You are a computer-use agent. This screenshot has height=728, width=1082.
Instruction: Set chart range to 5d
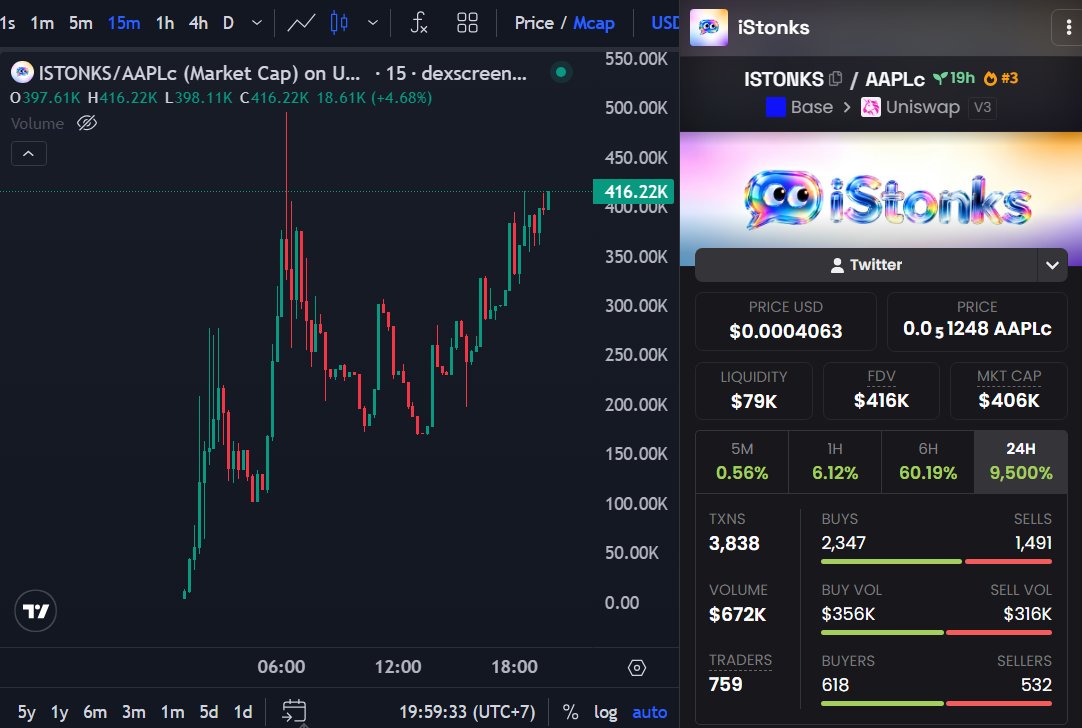coord(208,712)
